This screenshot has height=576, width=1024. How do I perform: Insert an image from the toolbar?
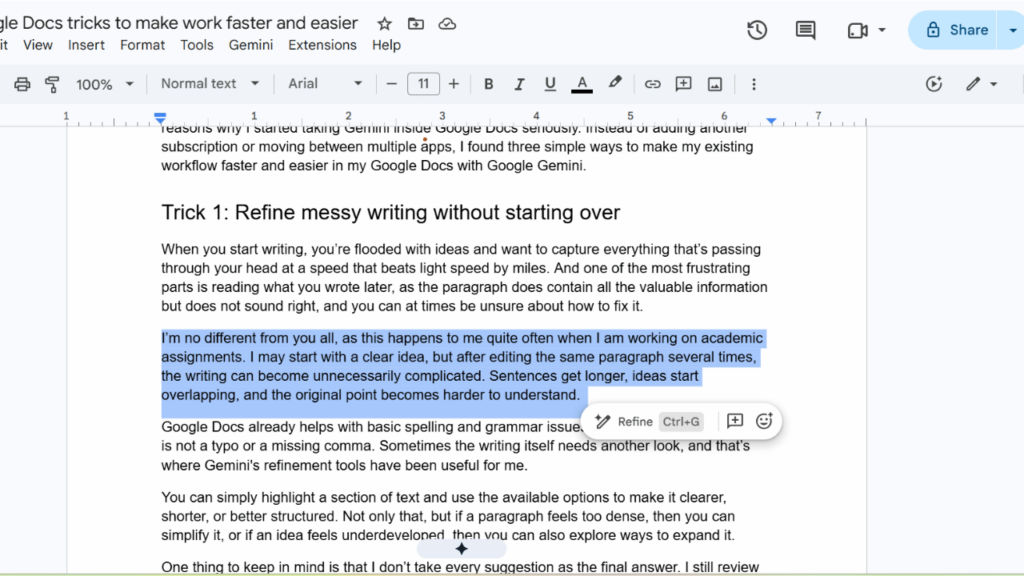point(715,84)
